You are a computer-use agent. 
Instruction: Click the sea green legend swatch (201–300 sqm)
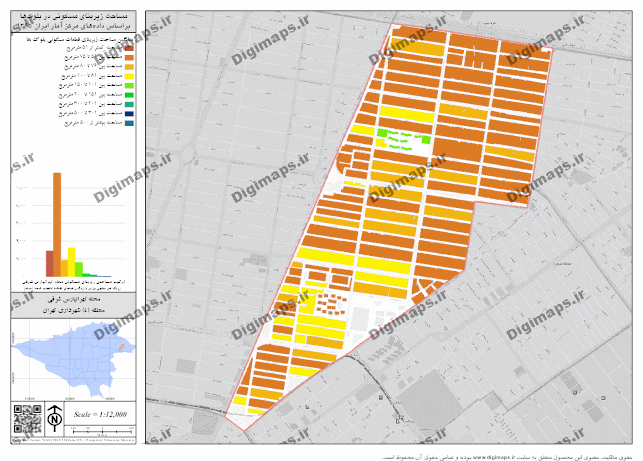[129, 105]
